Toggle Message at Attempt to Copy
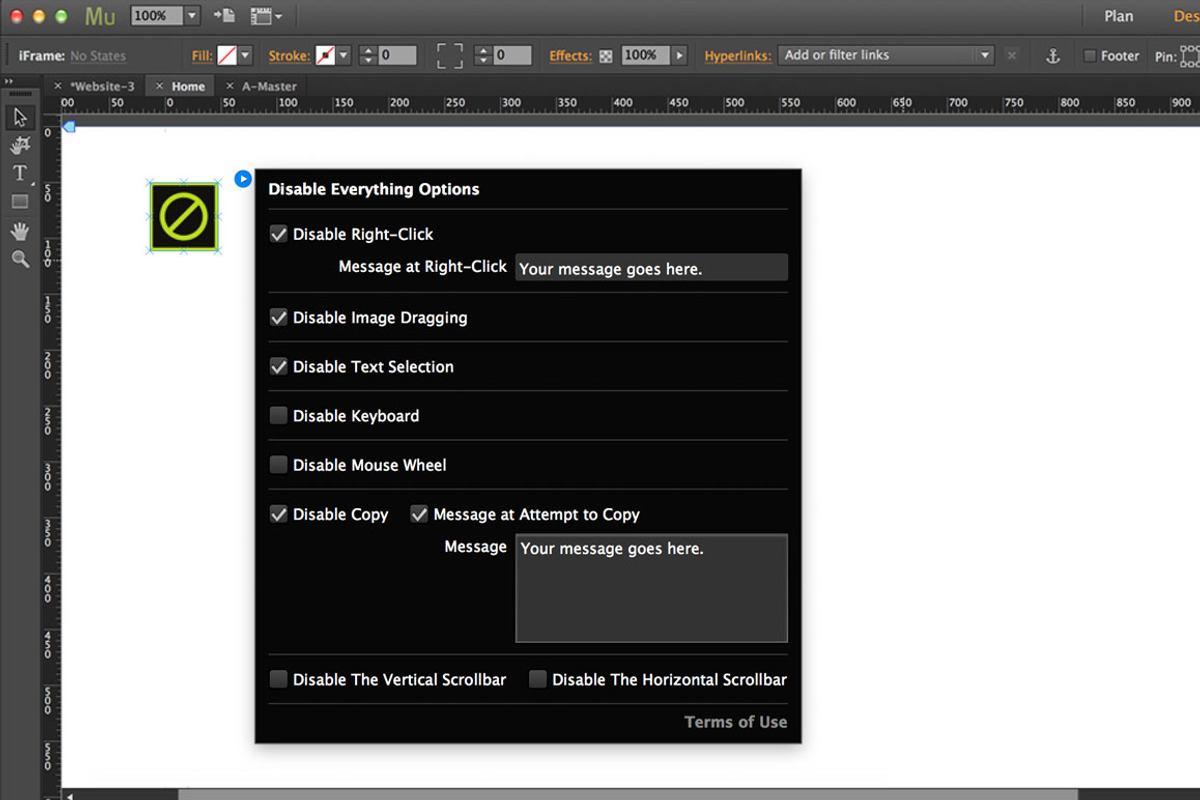 point(419,514)
